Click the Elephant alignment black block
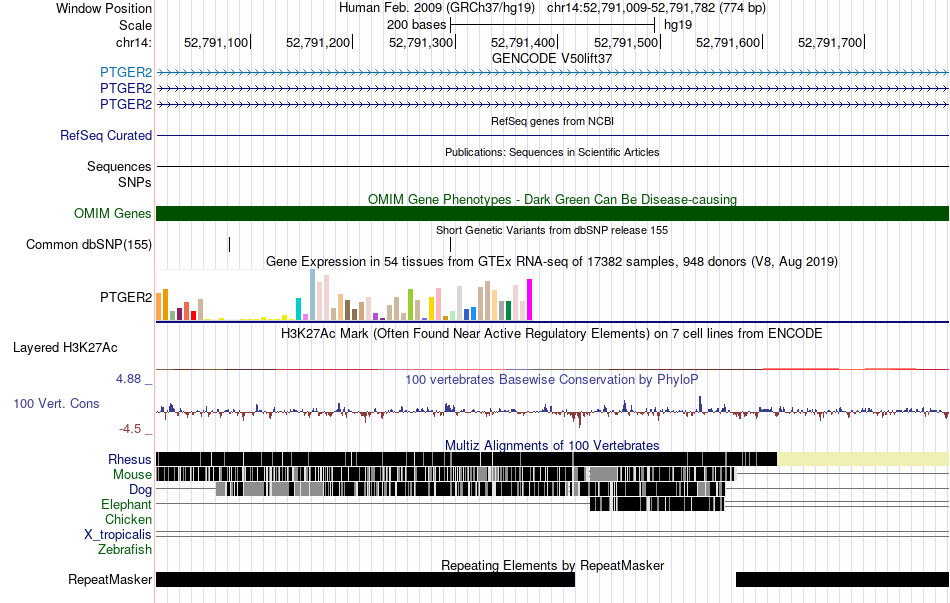This screenshot has height=603, width=950. [657, 504]
